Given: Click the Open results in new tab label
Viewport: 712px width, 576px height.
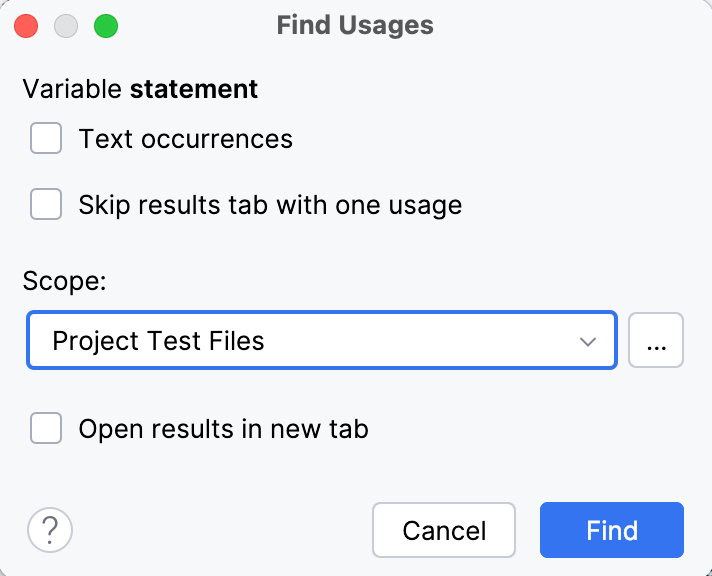Looking at the screenshot, I should click(224, 430).
